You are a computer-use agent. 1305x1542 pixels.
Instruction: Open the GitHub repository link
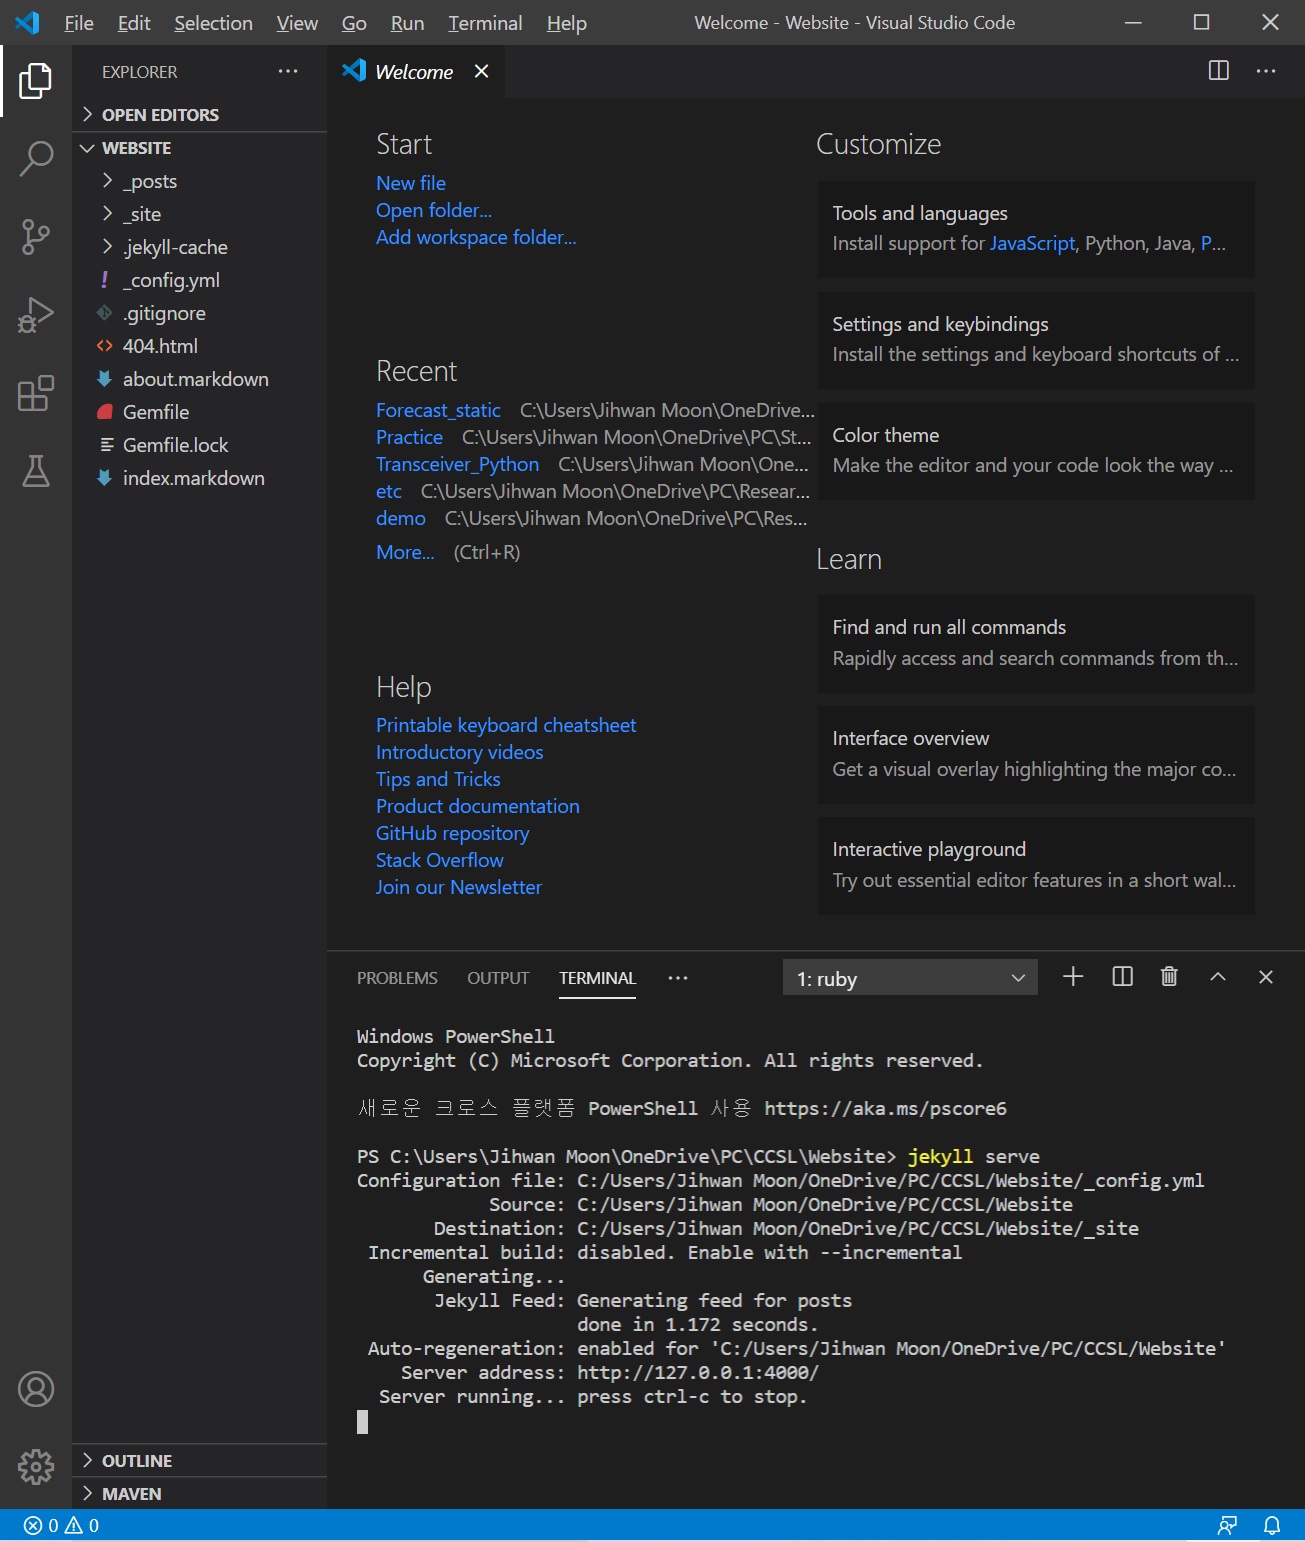452,833
